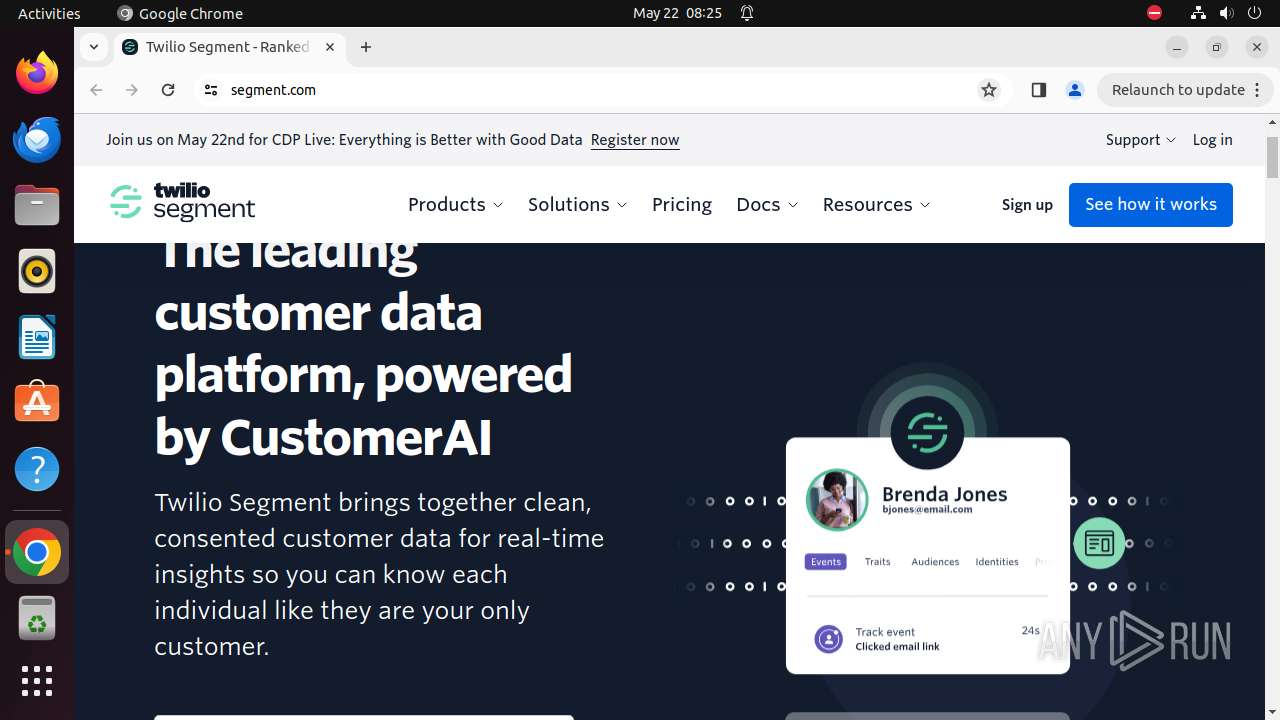Click the power icon in system tray
This screenshot has width=1280, height=720.
pos(1255,13)
